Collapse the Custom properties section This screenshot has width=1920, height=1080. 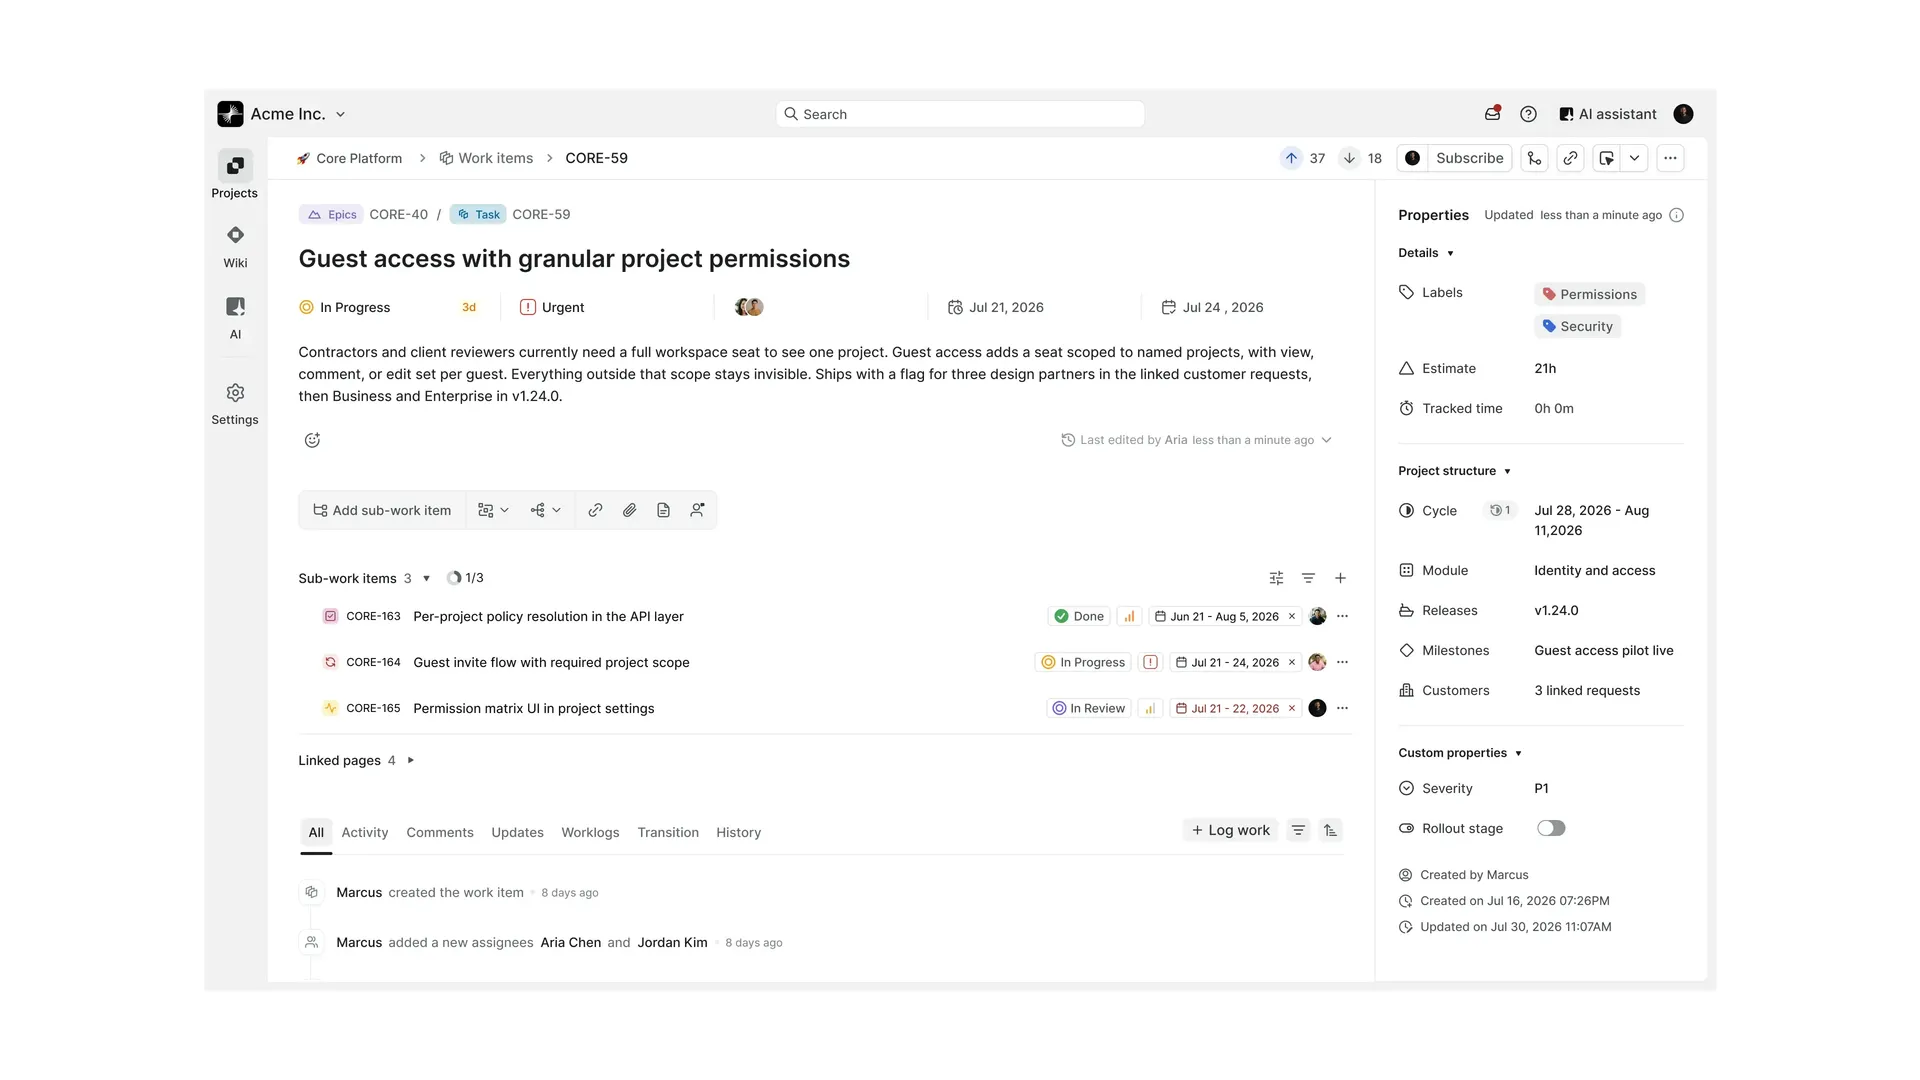click(1518, 753)
